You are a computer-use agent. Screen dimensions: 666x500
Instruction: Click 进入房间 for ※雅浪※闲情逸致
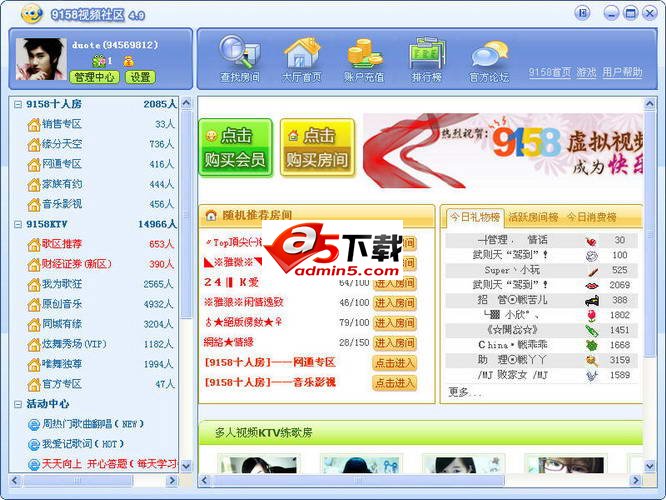[x=395, y=303]
